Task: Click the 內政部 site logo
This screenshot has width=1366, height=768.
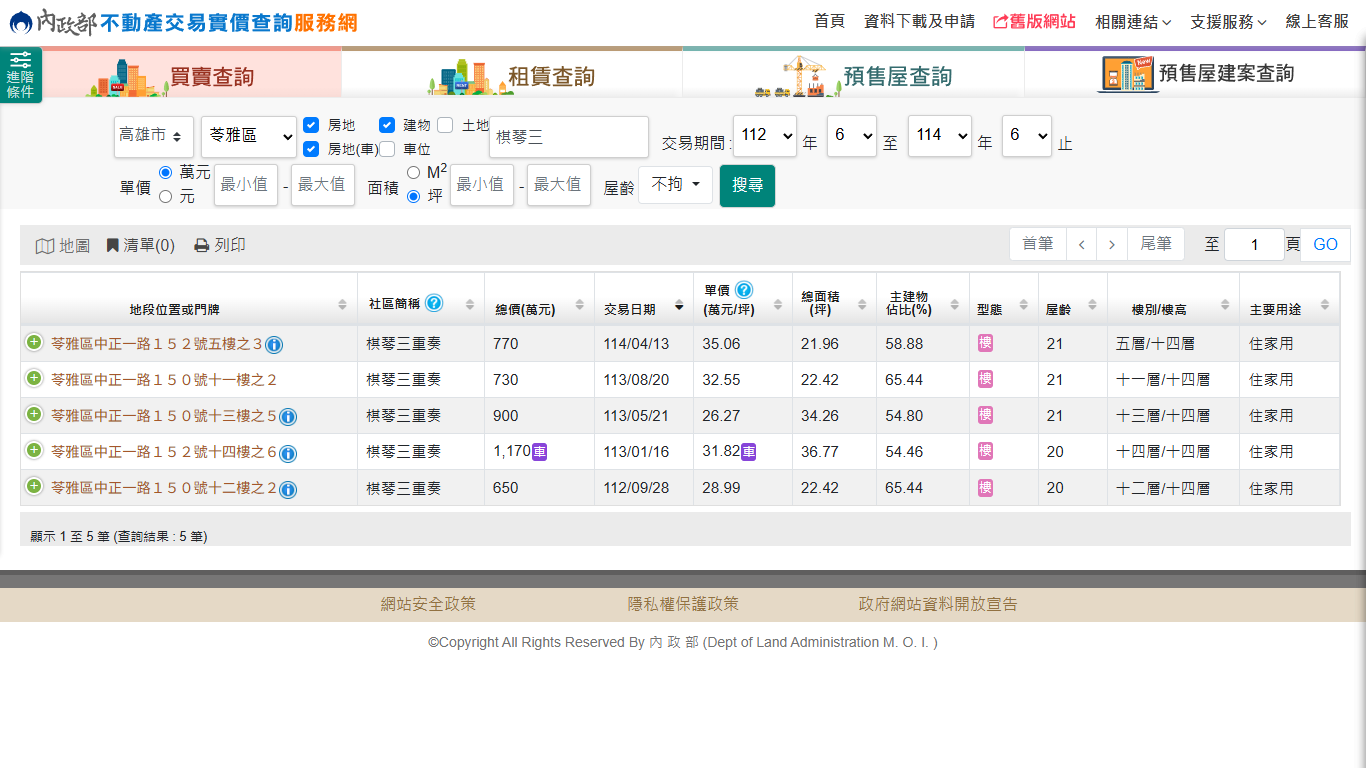Action: pos(183,22)
